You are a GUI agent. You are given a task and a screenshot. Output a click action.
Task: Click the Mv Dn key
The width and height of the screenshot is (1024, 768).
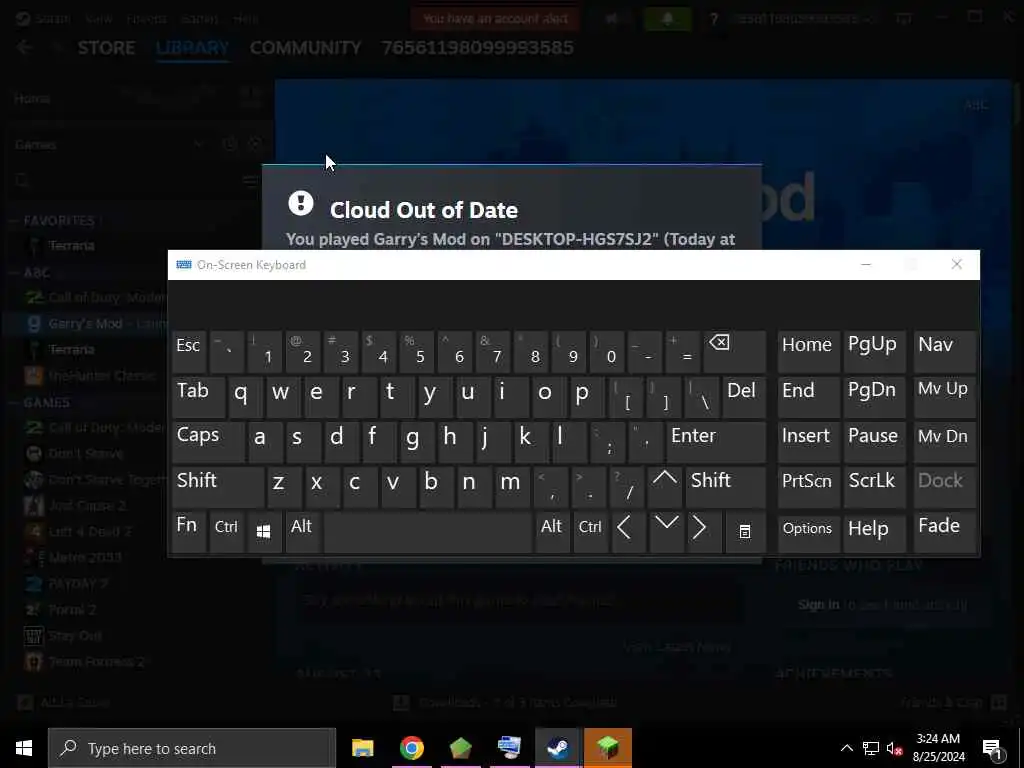tap(944, 441)
